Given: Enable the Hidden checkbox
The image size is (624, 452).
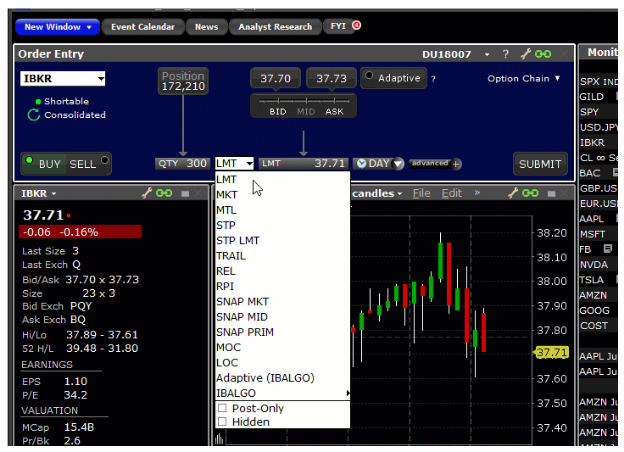Looking at the screenshot, I should pos(222,421).
